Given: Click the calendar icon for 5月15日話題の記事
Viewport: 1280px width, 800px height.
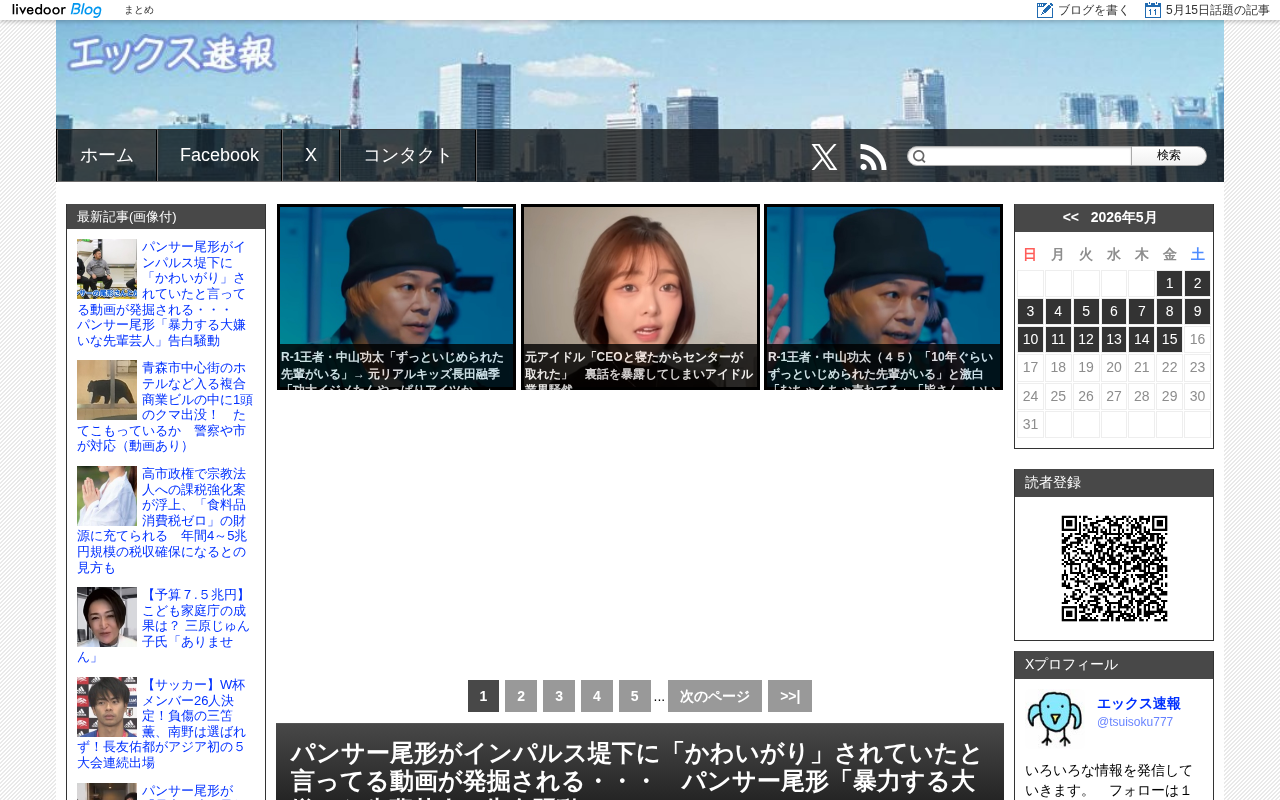Looking at the screenshot, I should coord(1153,10).
